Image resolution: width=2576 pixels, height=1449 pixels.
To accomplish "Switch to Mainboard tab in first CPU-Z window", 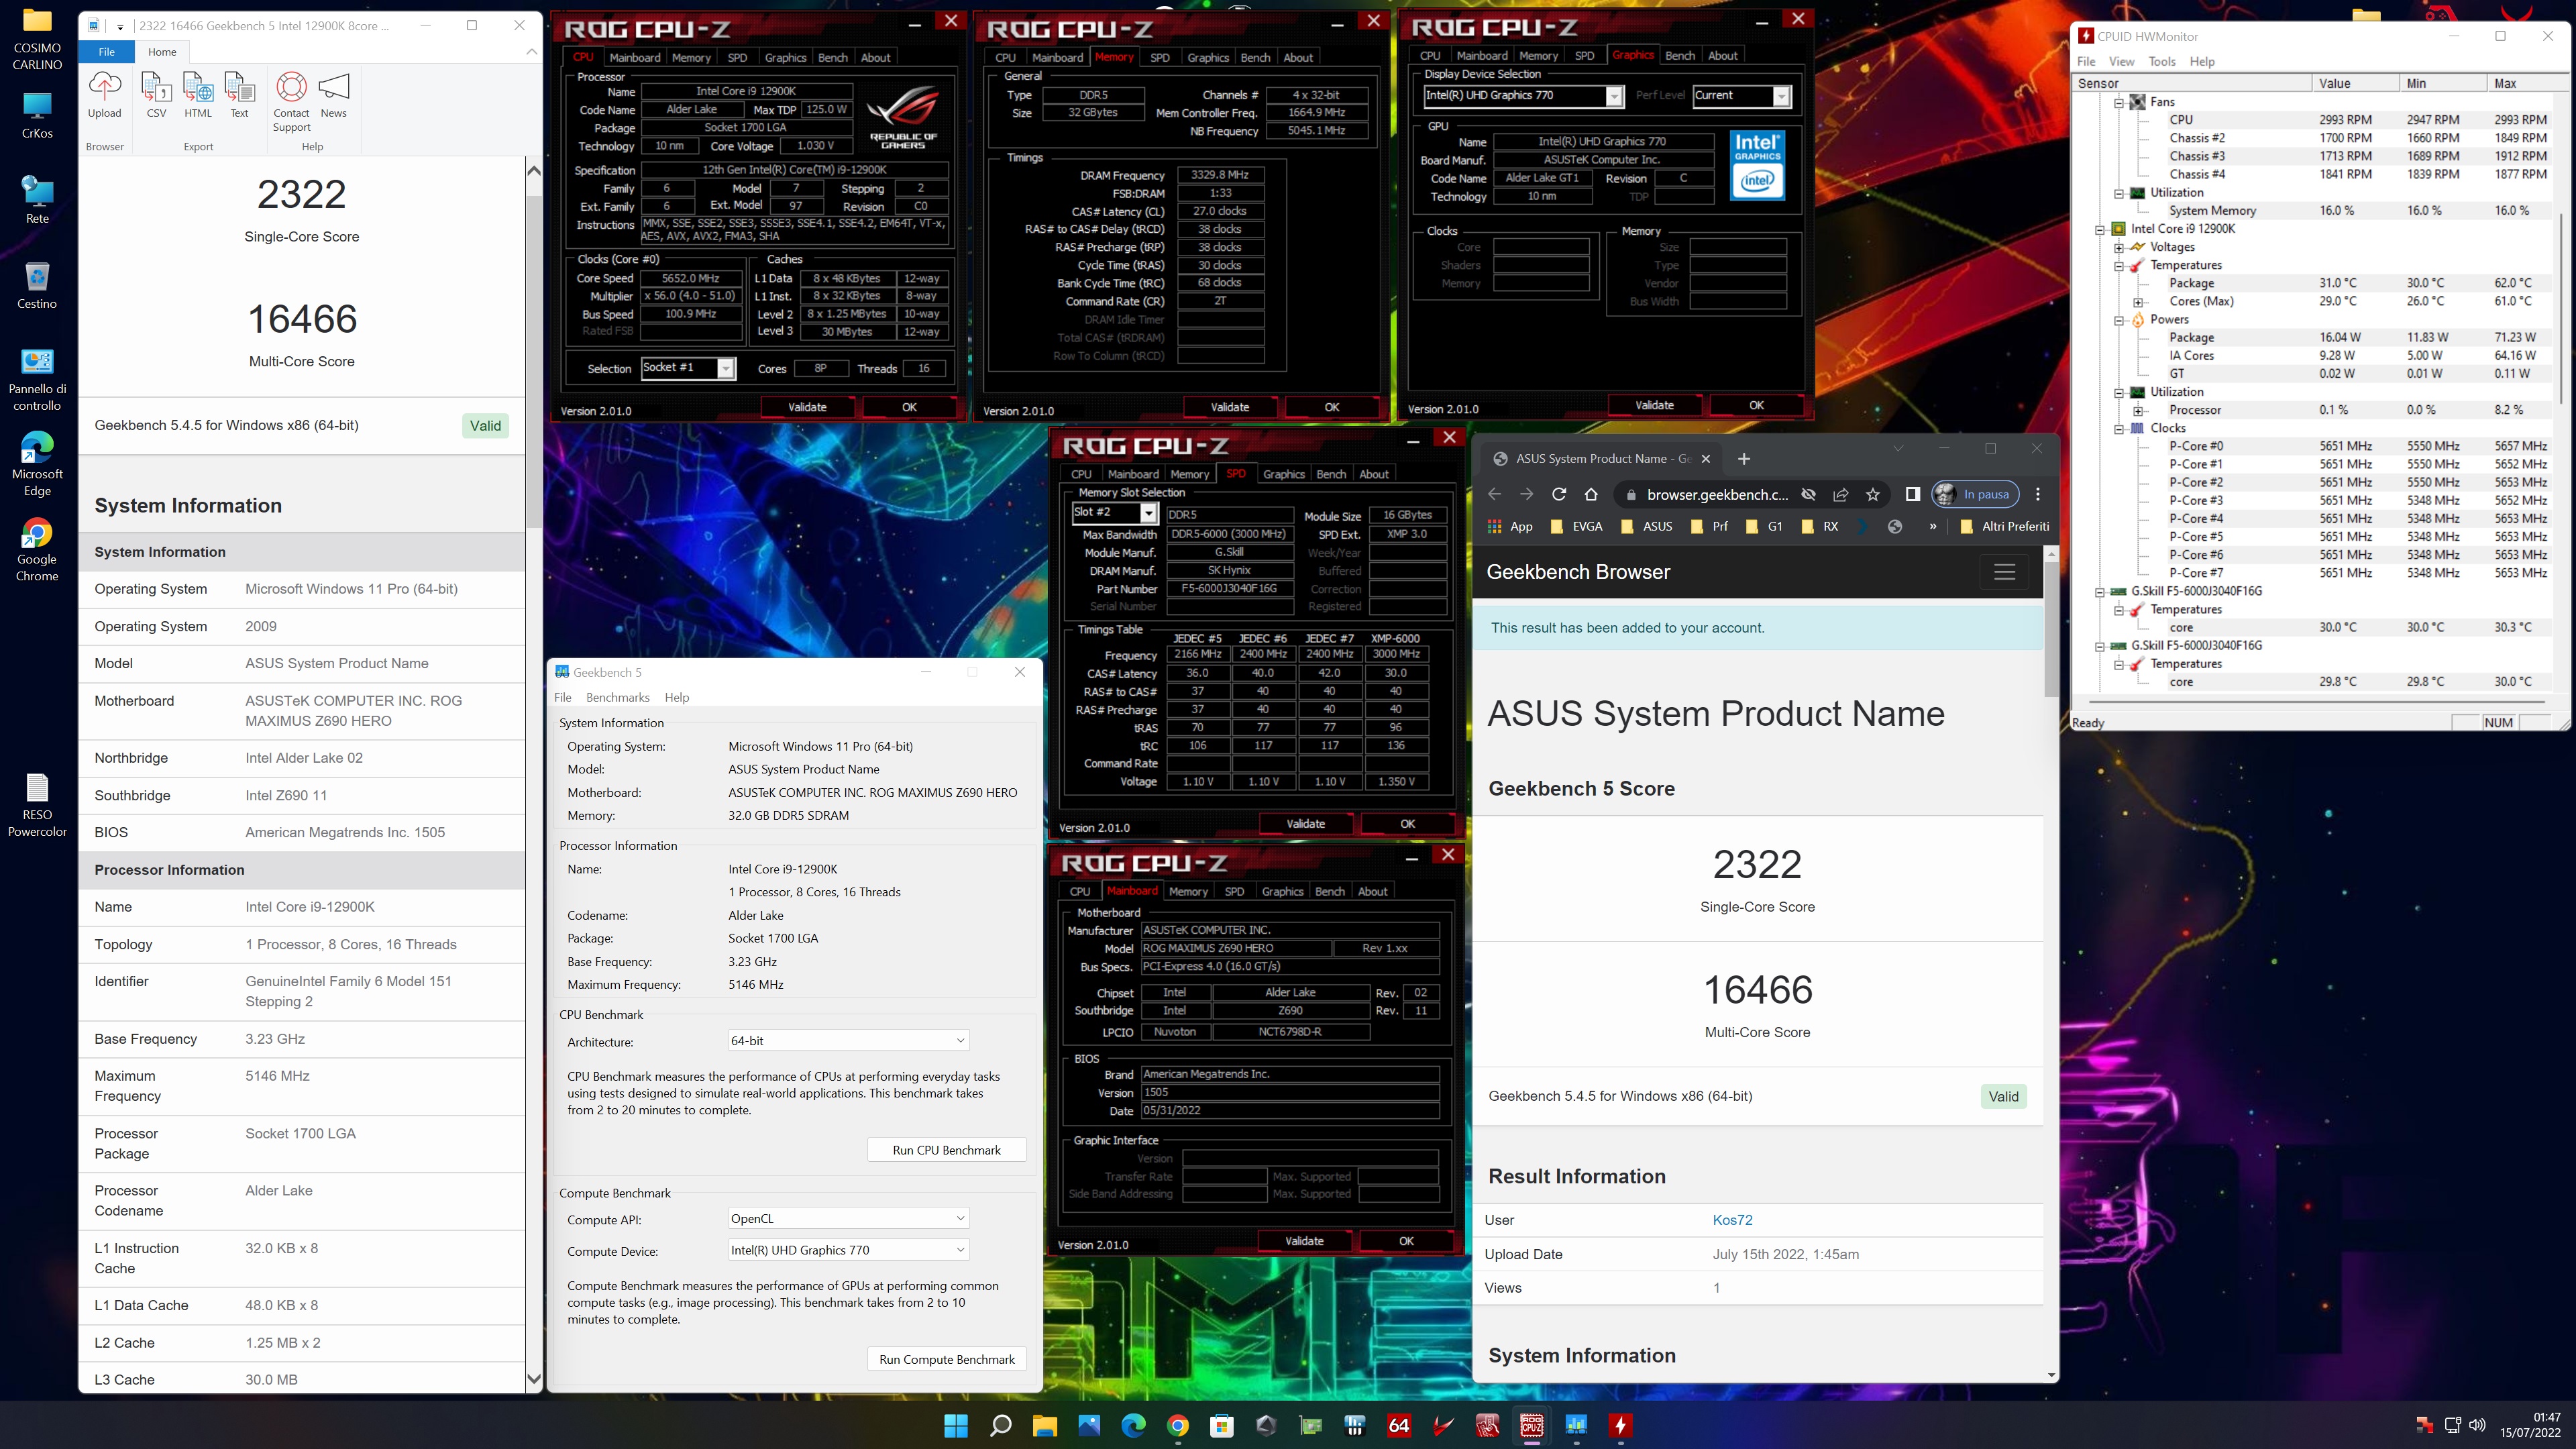I will pyautogui.click(x=634, y=57).
